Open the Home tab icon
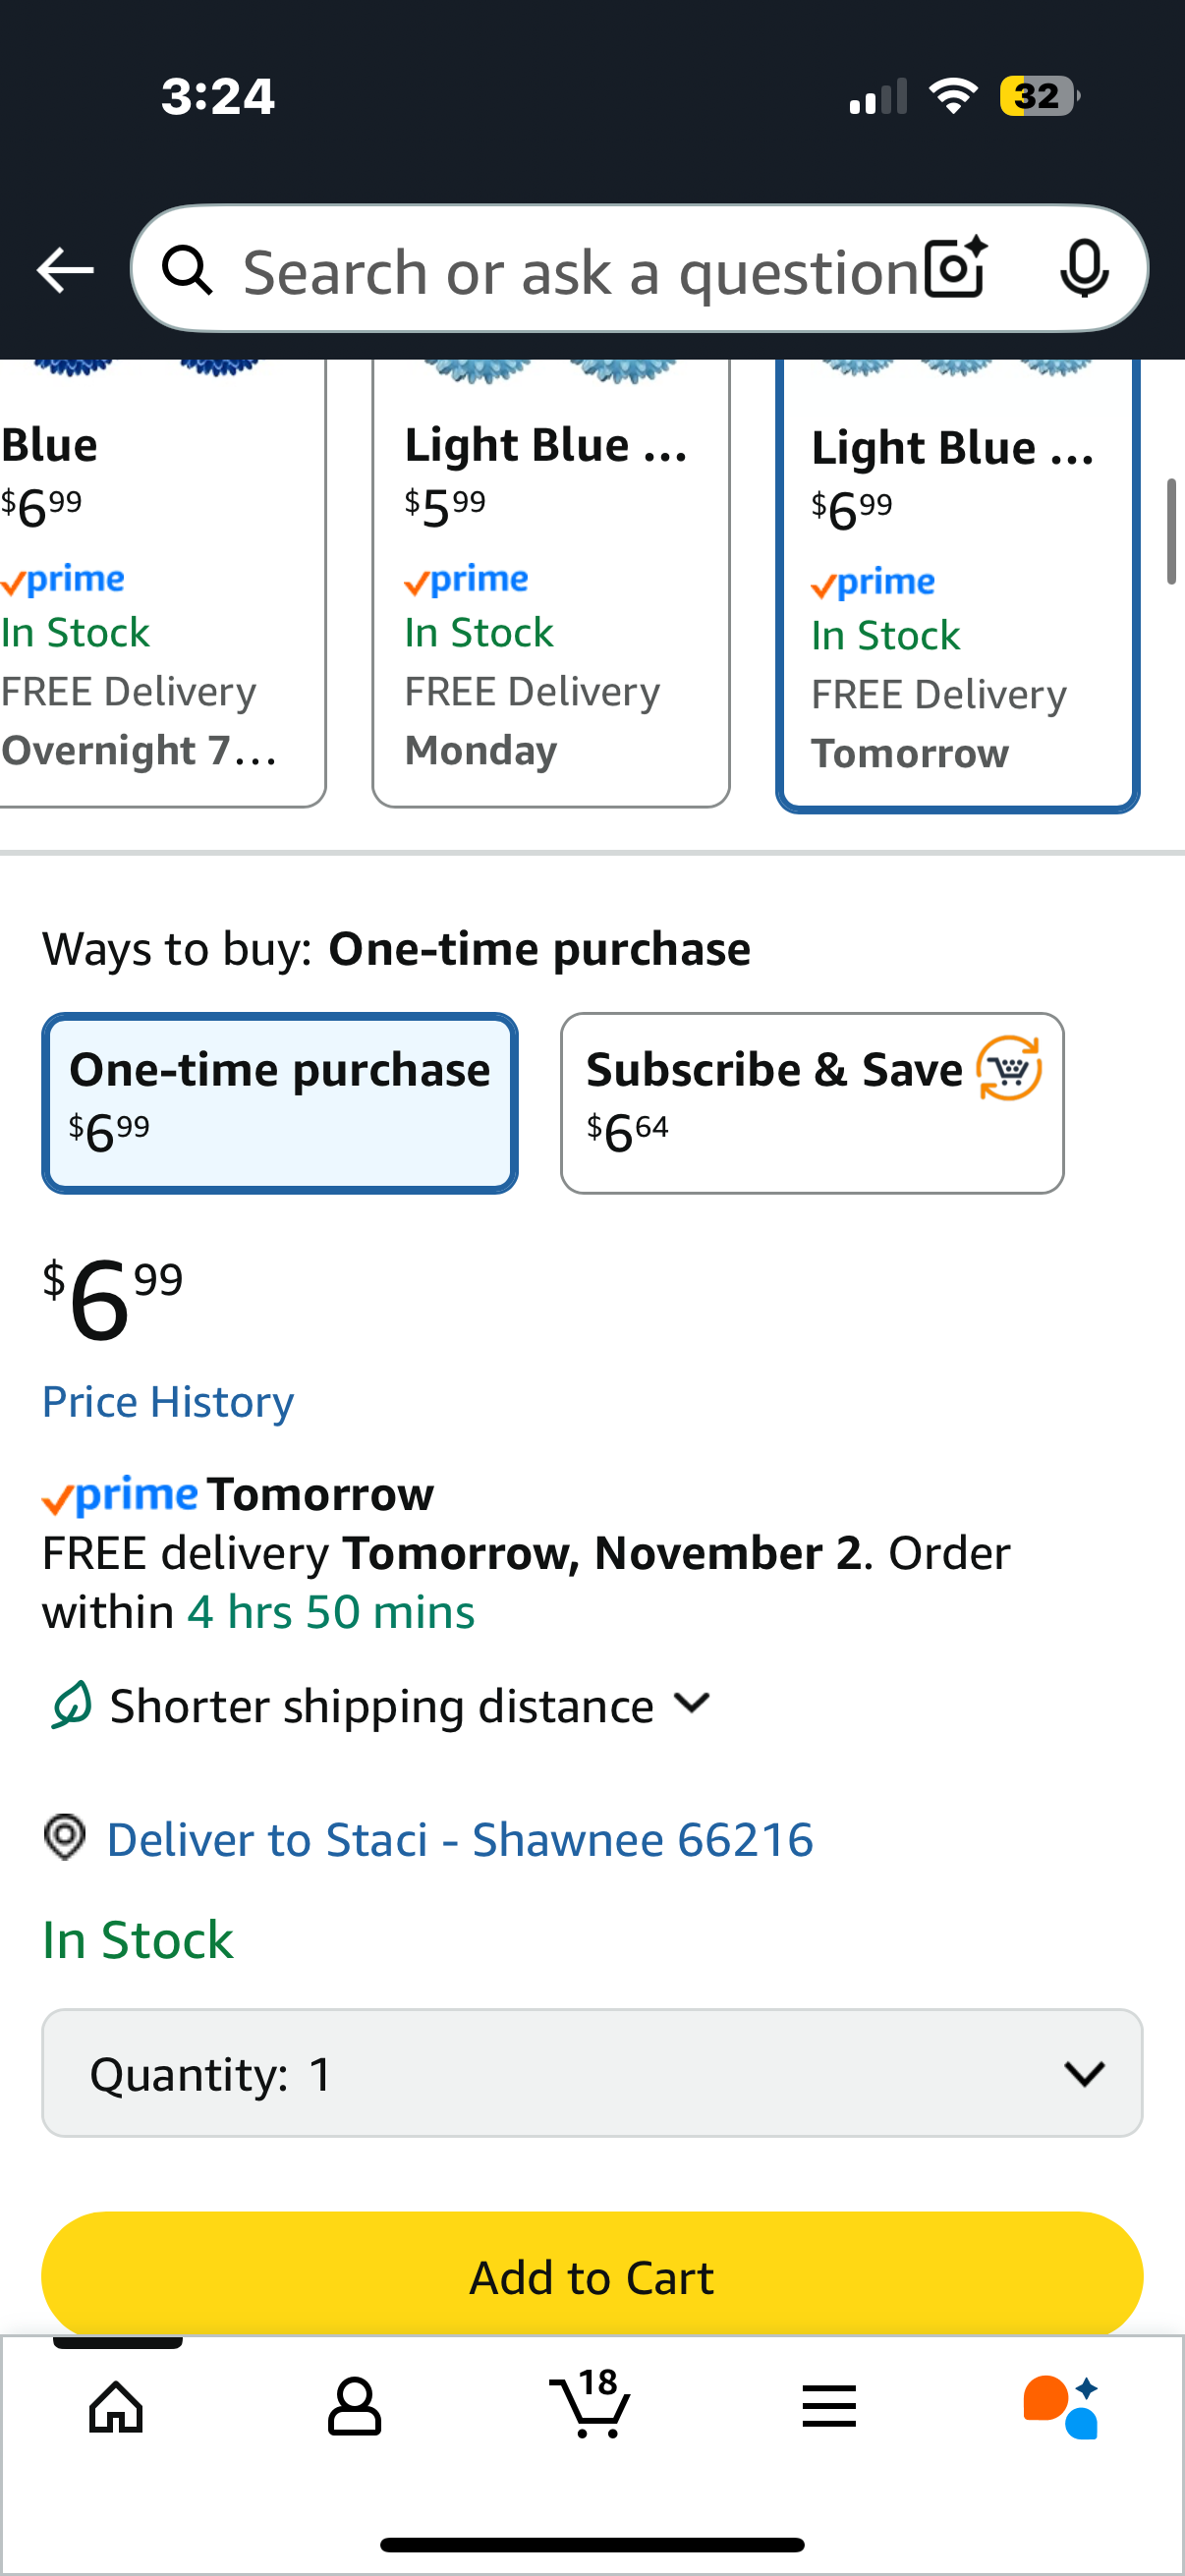Viewport: 1185px width, 2576px height. click(x=116, y=2406)
